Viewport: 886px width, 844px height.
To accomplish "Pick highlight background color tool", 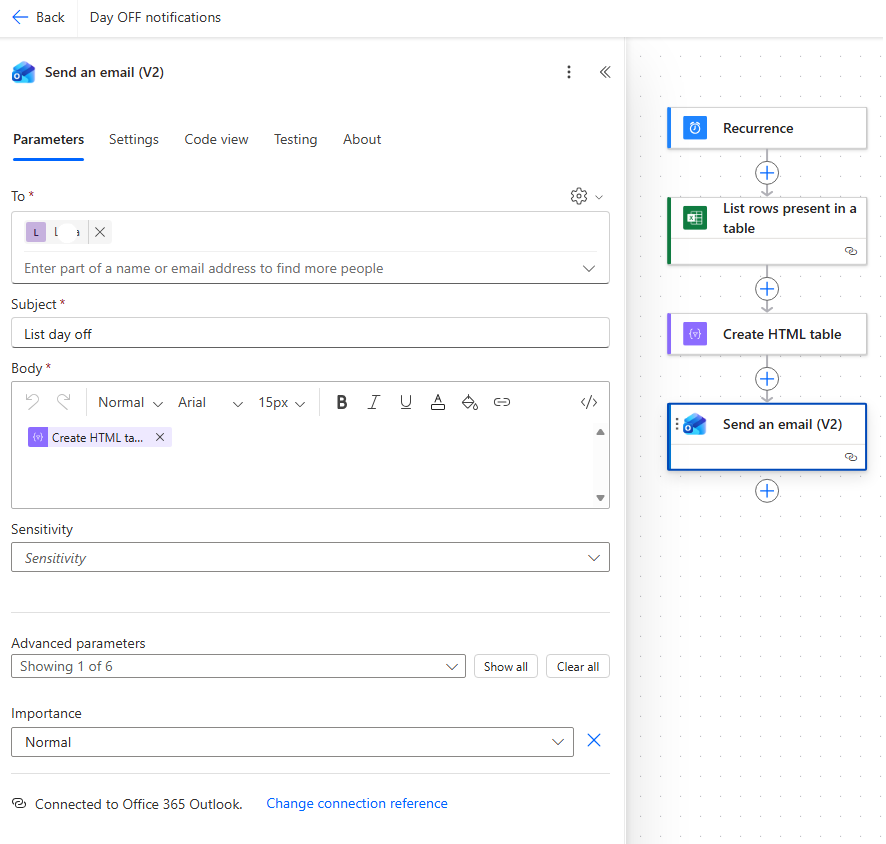I will pos(470,402).
